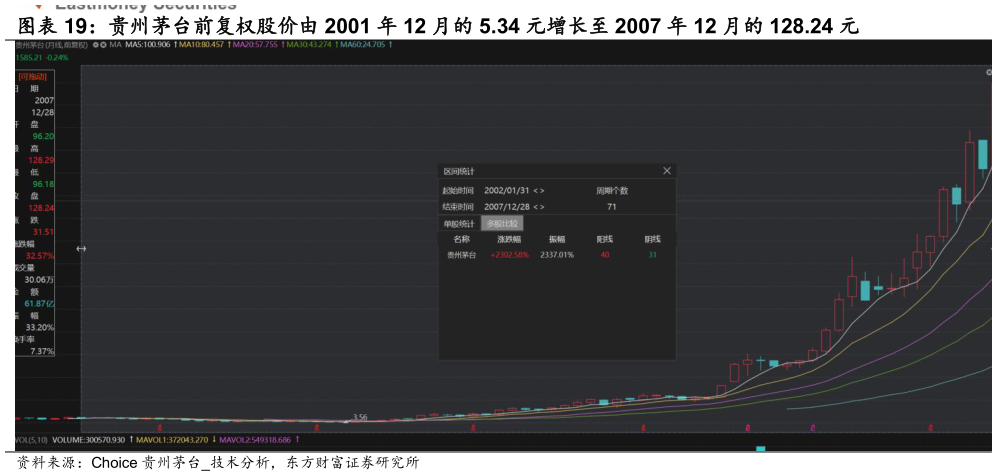Select the 多股比较 tab
This screenshot has height=476, width=997.
pos(502,224)
